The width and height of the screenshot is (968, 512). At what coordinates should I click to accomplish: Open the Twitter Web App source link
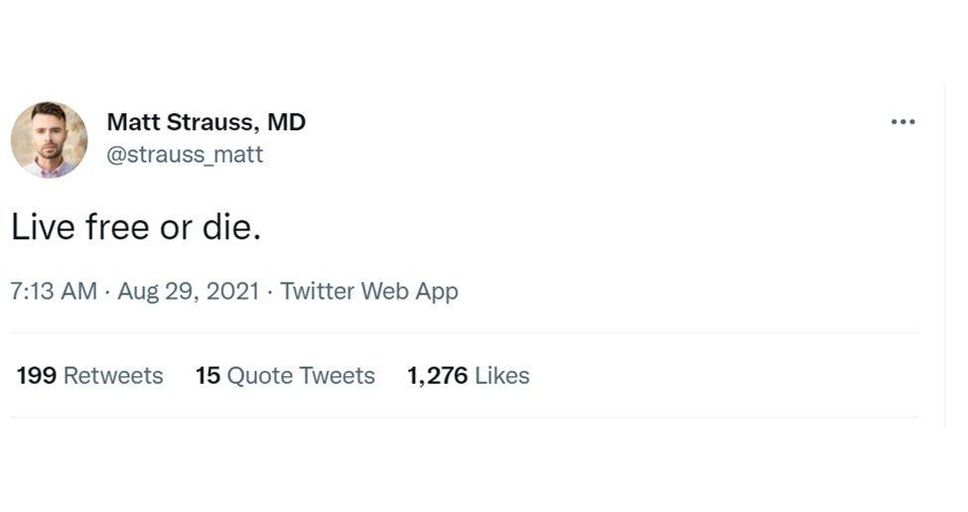(x=369, y=291)
